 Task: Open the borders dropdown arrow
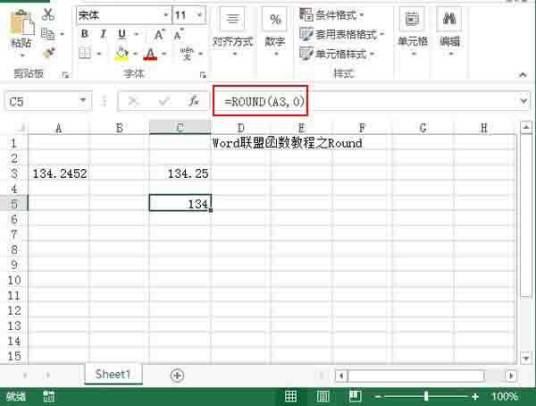click(99, 54)
